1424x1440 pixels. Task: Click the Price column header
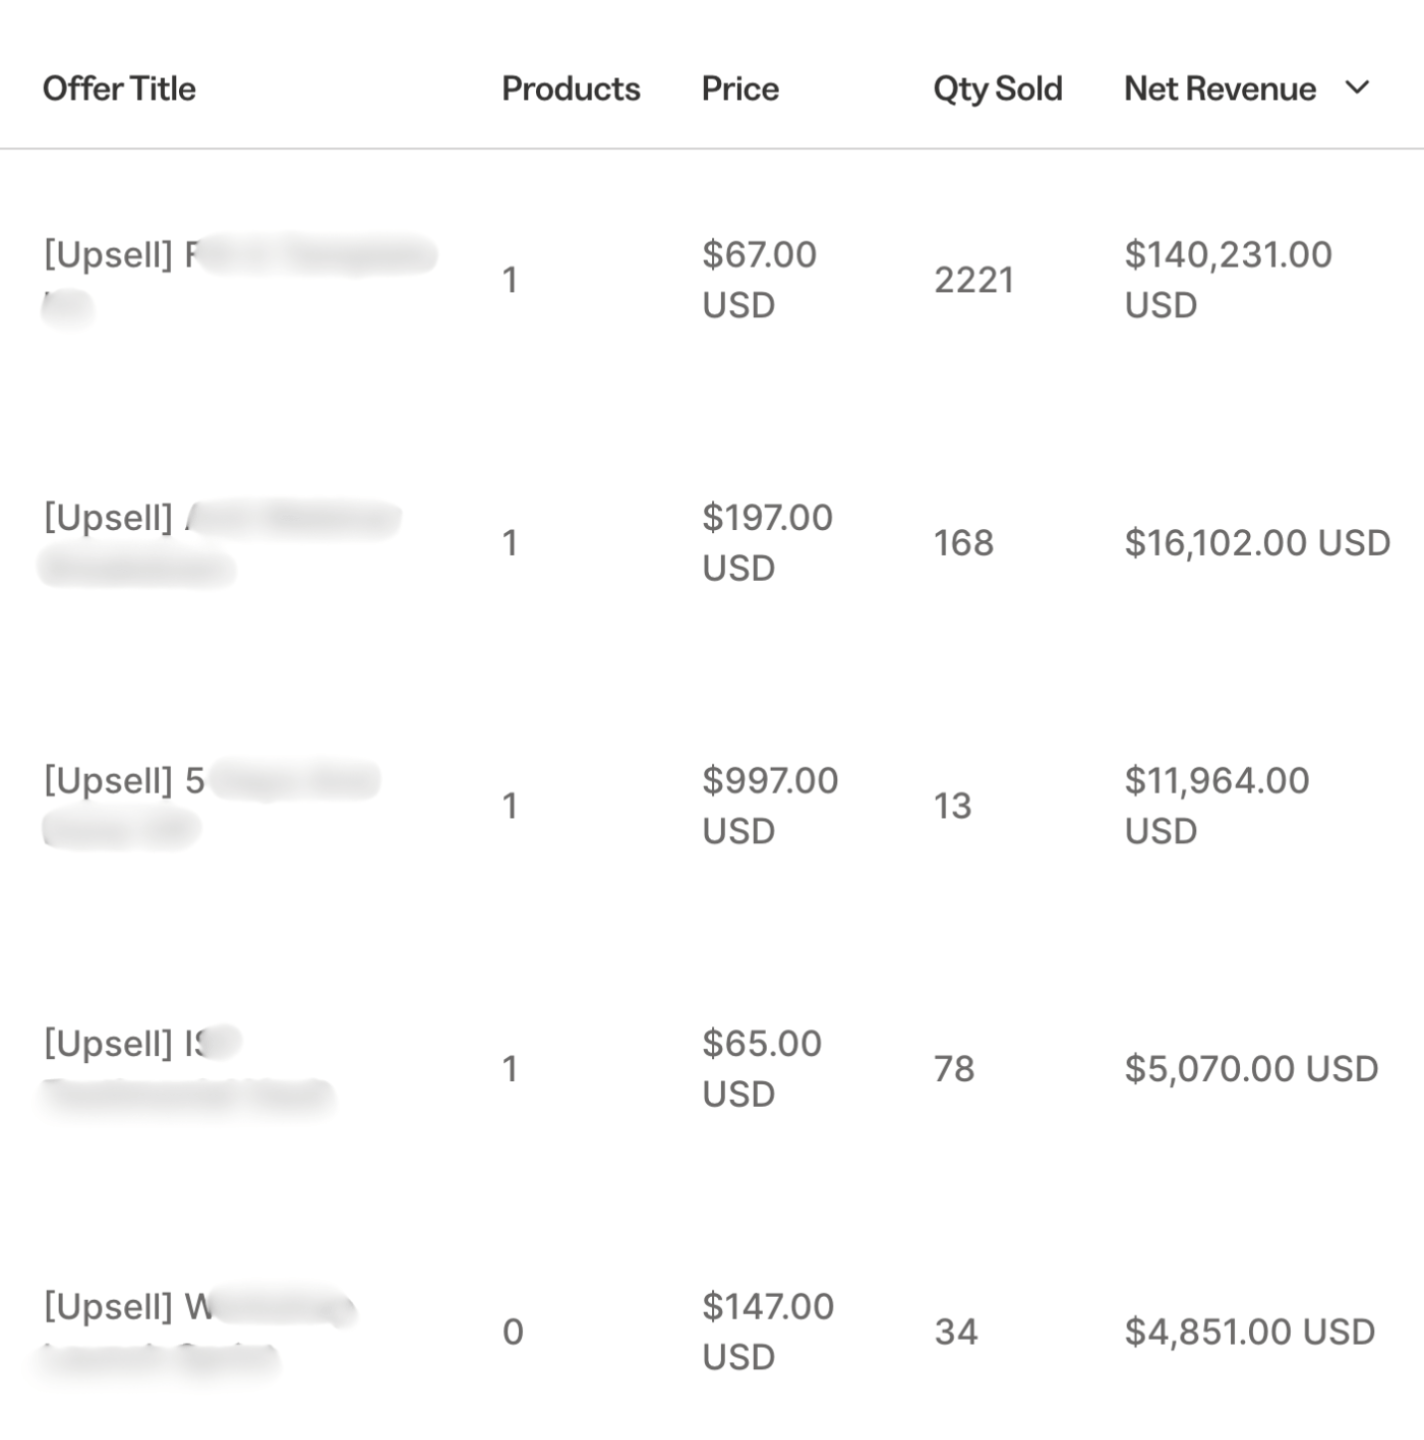click(x=739, y=89)
